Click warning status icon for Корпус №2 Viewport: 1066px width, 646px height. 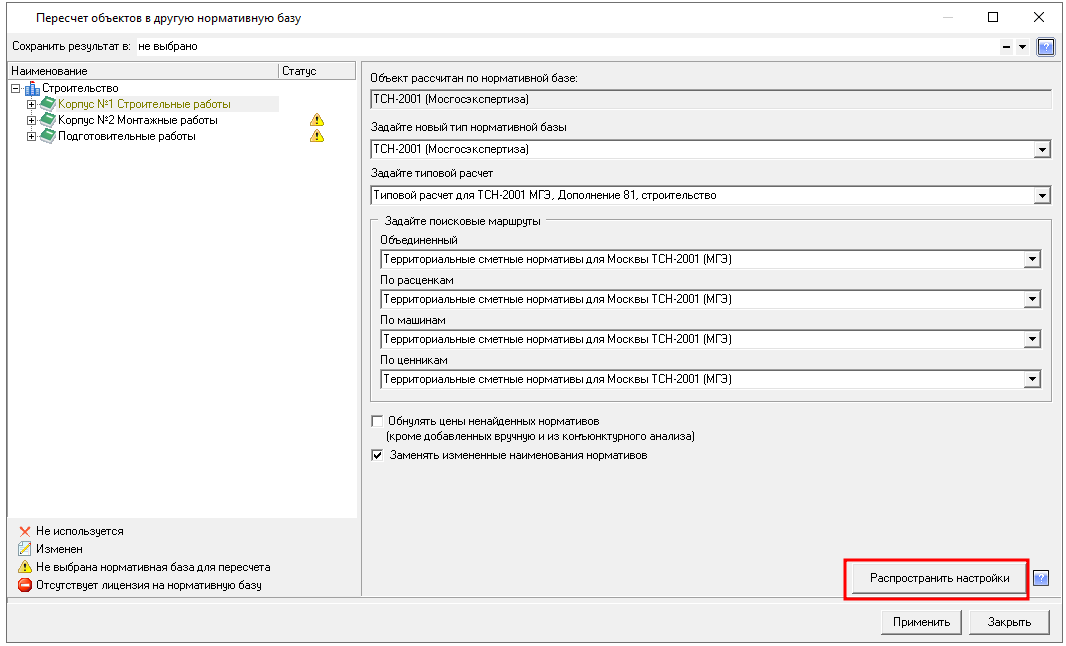click(x=317, y=120)
